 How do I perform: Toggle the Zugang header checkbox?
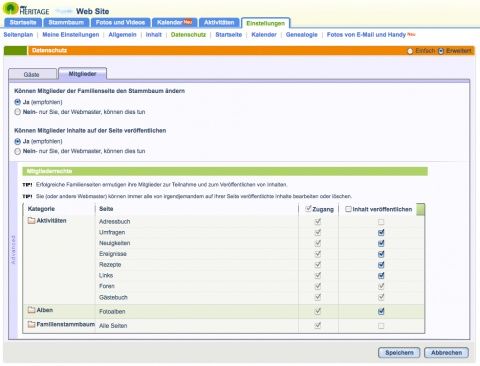(308, 209)
